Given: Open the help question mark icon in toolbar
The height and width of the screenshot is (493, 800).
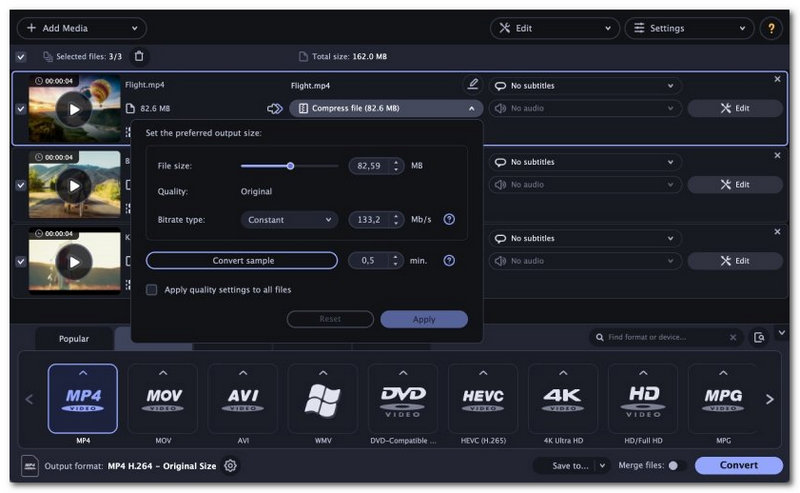Looking at the screenshot, I should [771, 28].
